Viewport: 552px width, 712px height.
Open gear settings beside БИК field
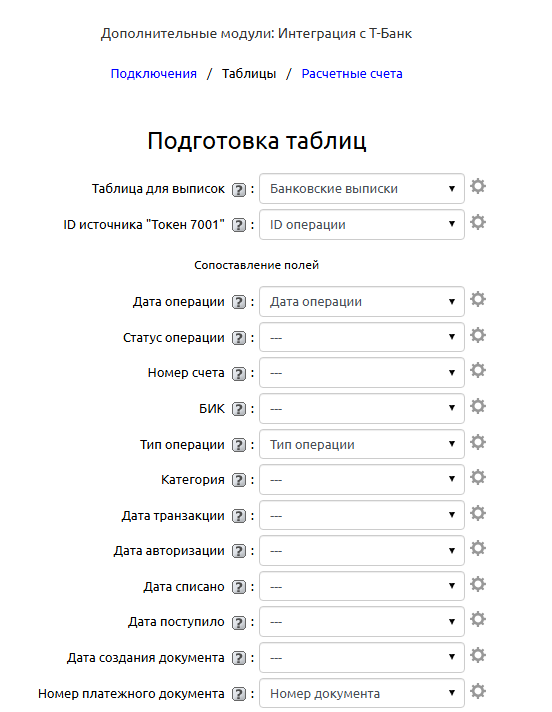point(478,406)
